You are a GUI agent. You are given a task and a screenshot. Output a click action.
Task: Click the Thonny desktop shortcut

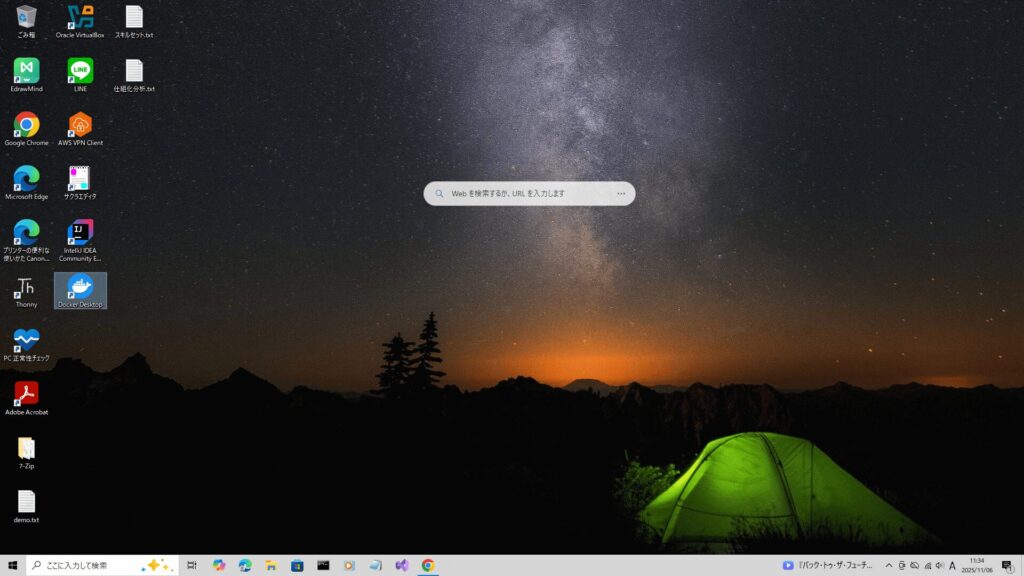[x=26, y=287]
